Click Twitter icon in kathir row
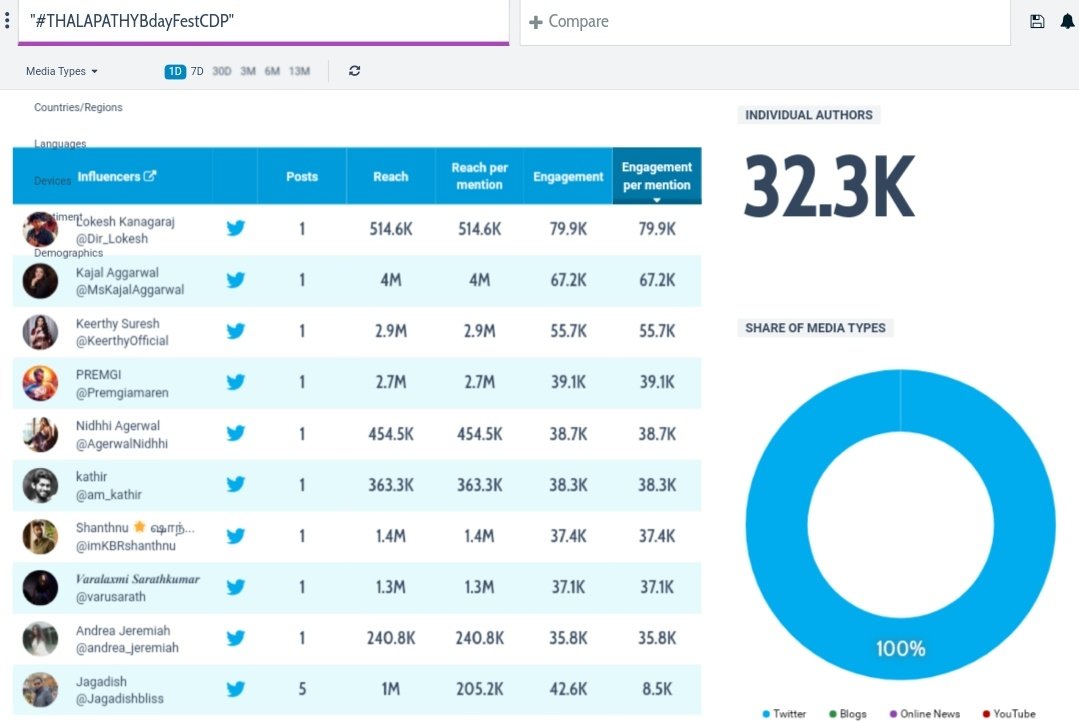 (x=236, y=484)
